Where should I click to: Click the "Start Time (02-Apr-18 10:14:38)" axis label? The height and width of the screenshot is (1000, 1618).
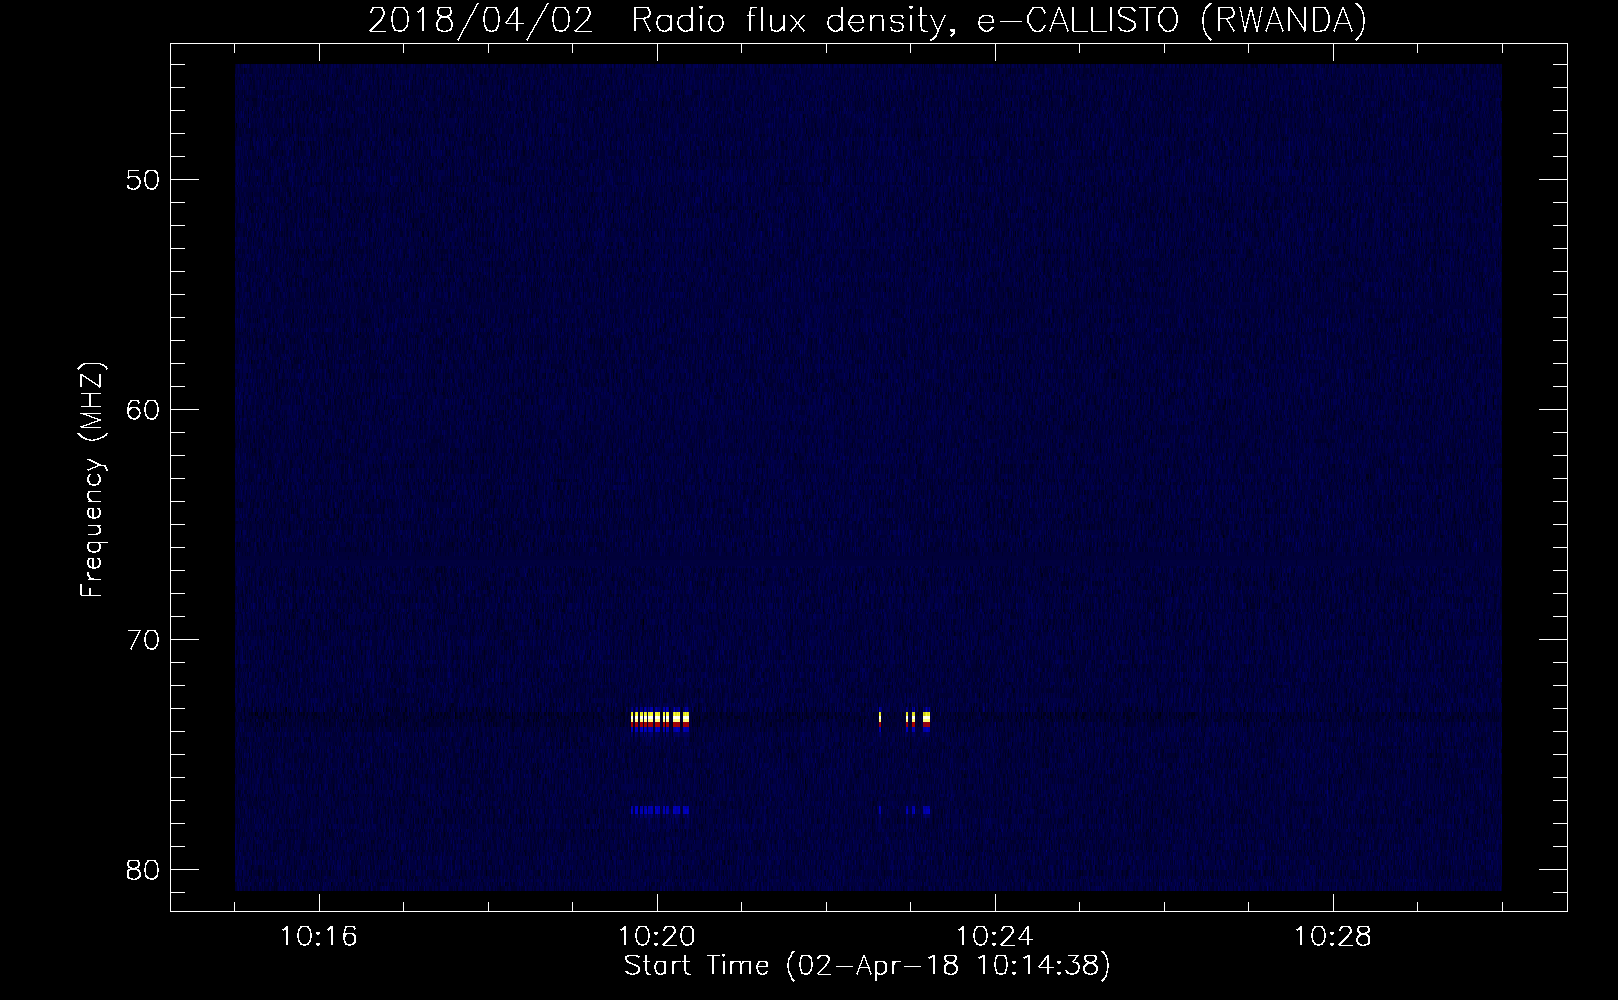(x=867, y=966)
